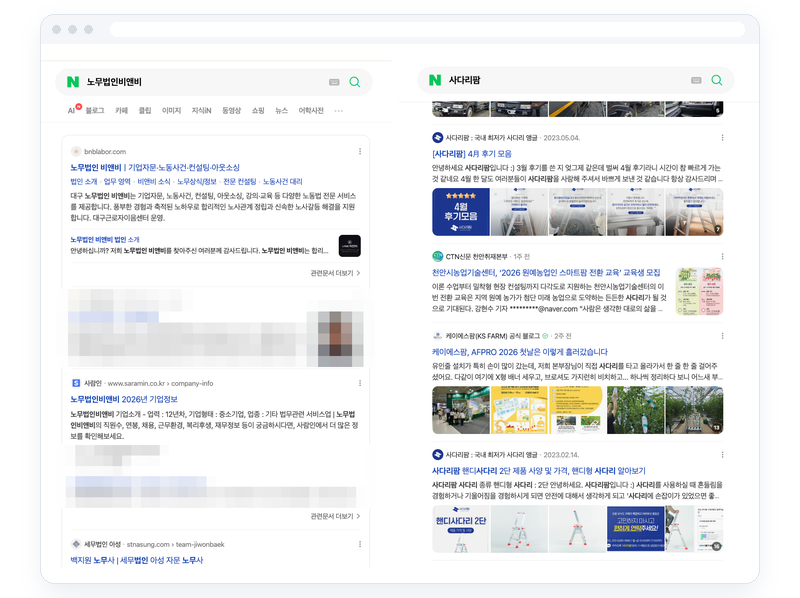Click dark thumbnail beside 법인 소개 doc

[350, 245]
